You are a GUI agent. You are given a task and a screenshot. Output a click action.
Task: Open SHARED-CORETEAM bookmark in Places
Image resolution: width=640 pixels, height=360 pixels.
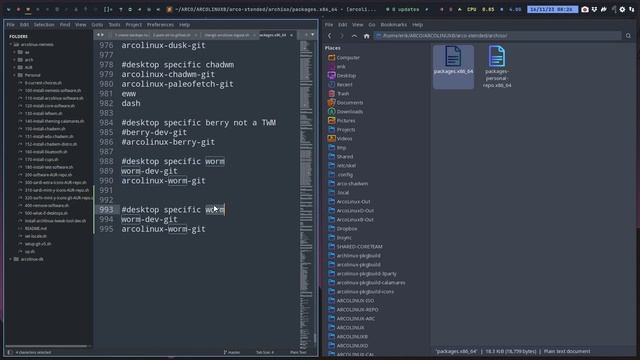point(359,247)
